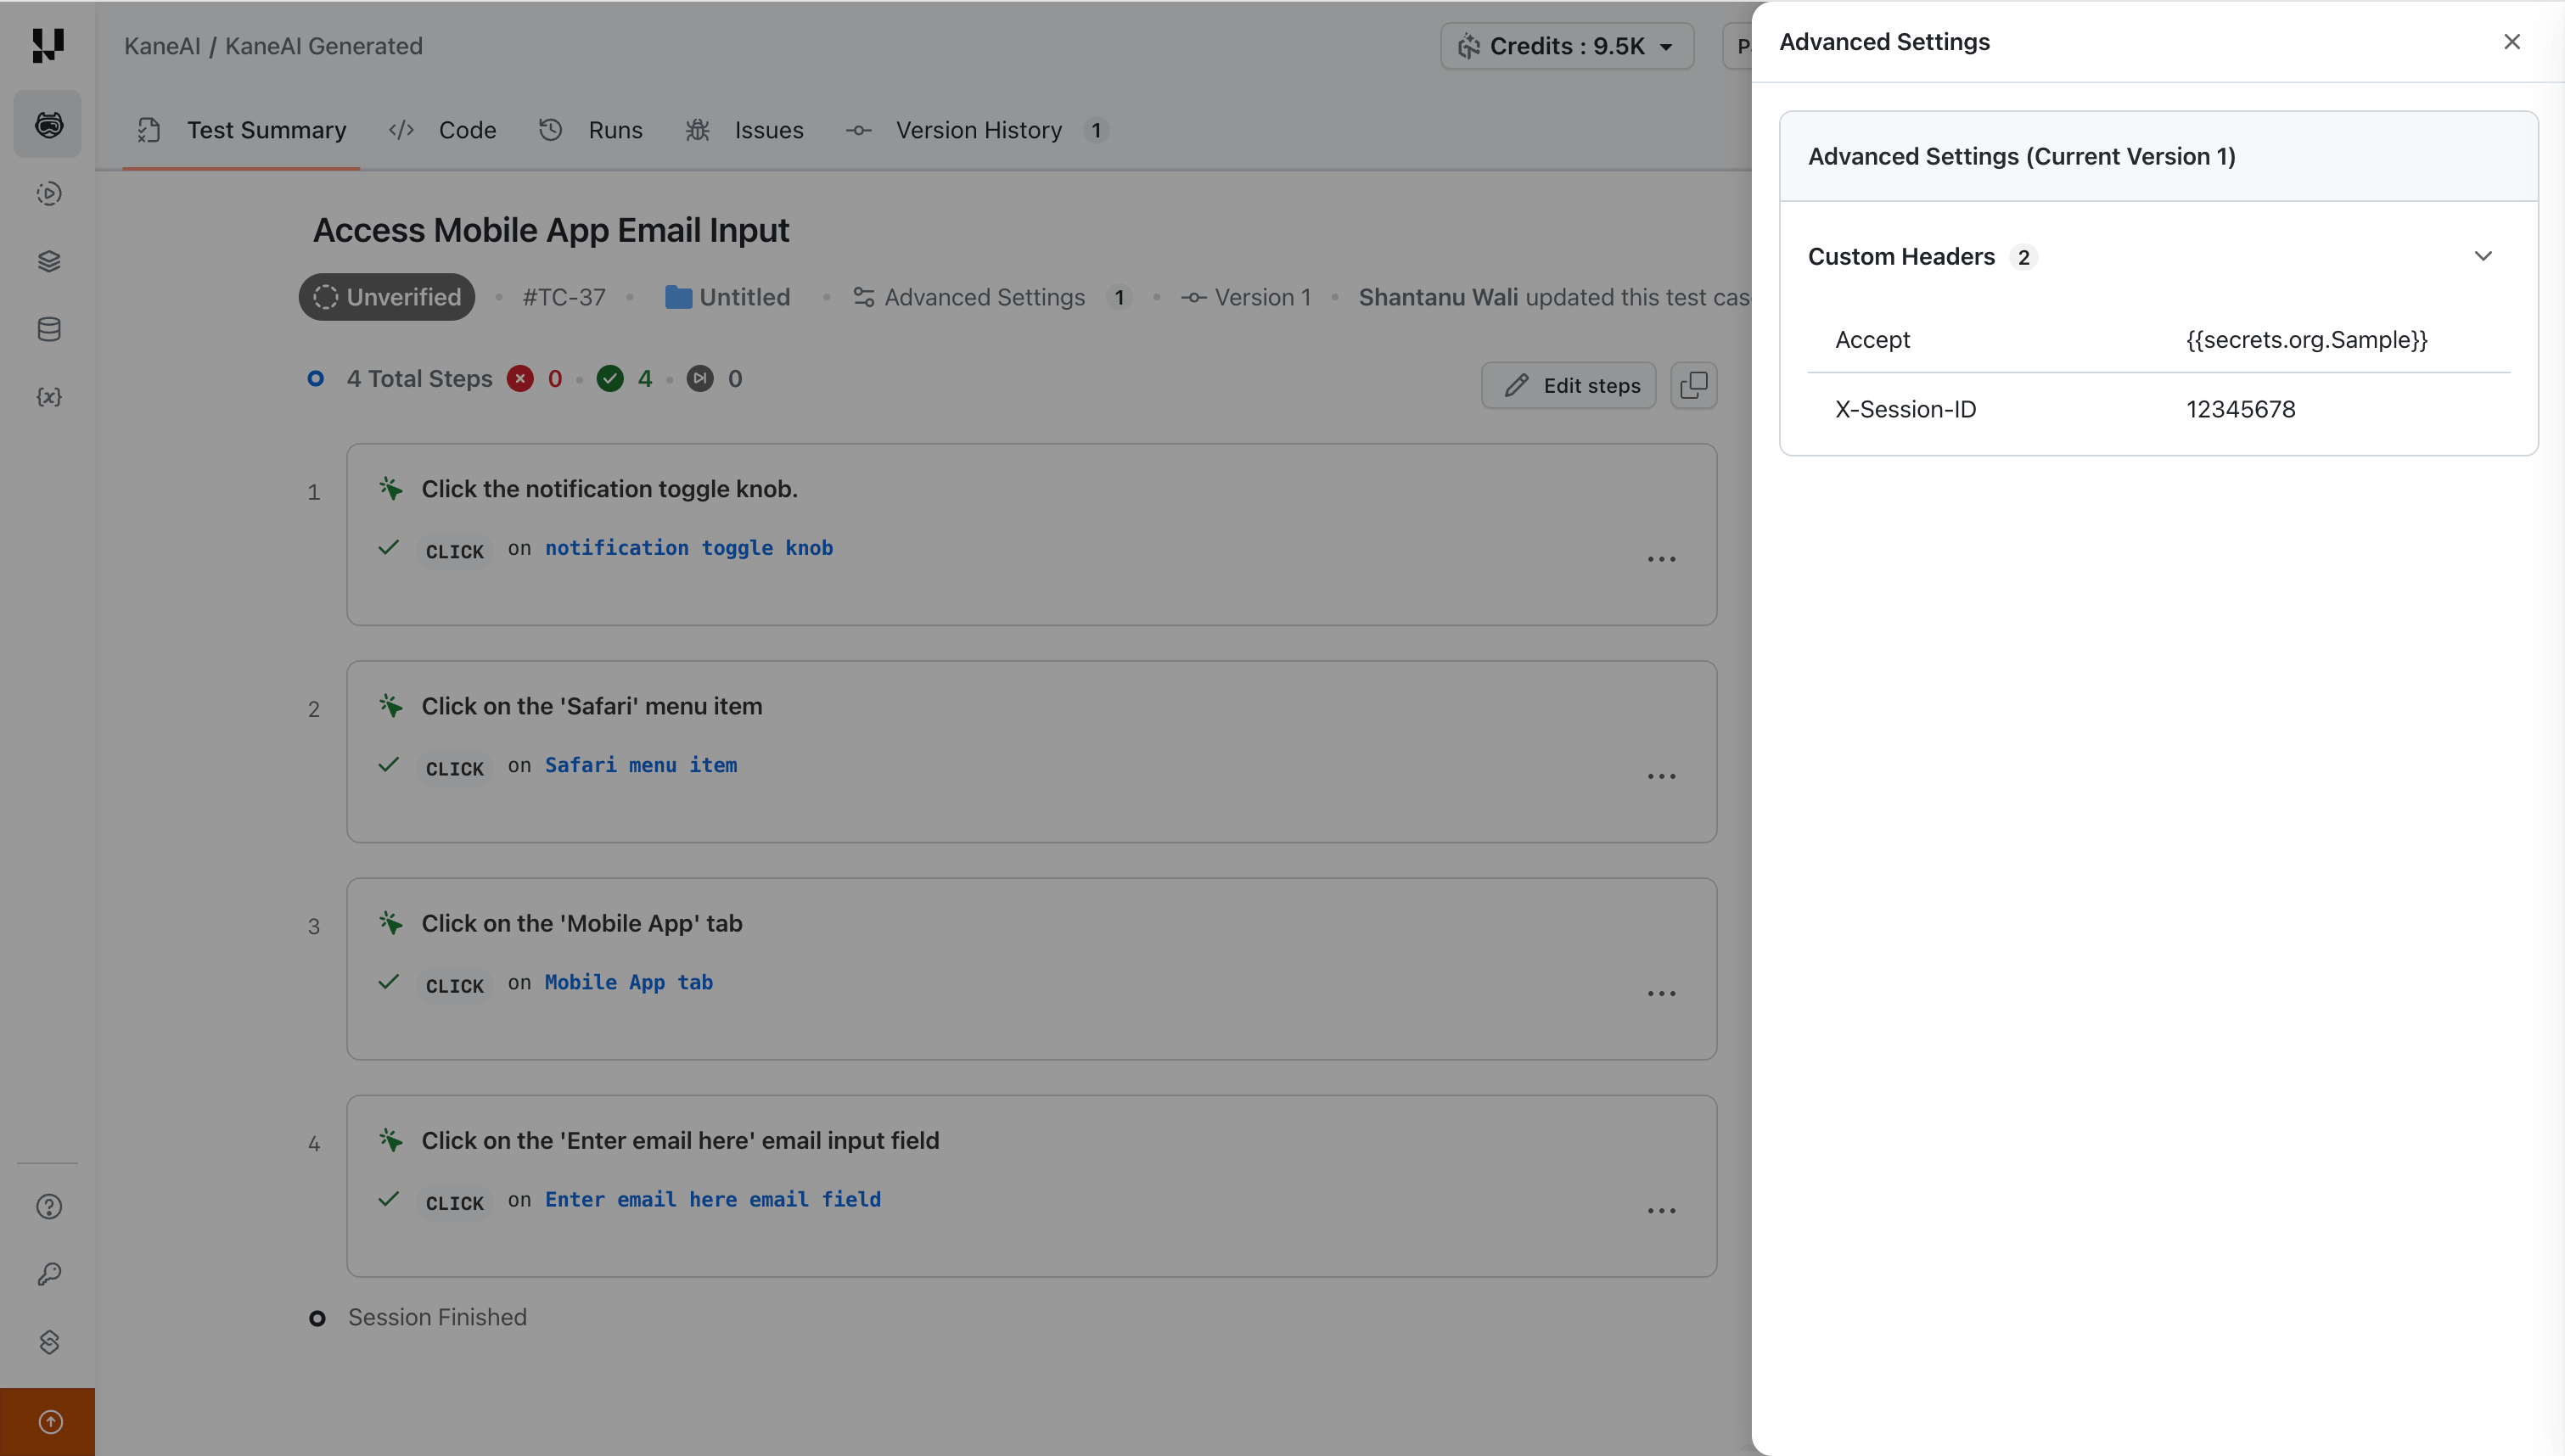The height and width of the screenshot is (1456, 2565).
Task: Open the layers stack sidebar icon
Action: (48, 262)
